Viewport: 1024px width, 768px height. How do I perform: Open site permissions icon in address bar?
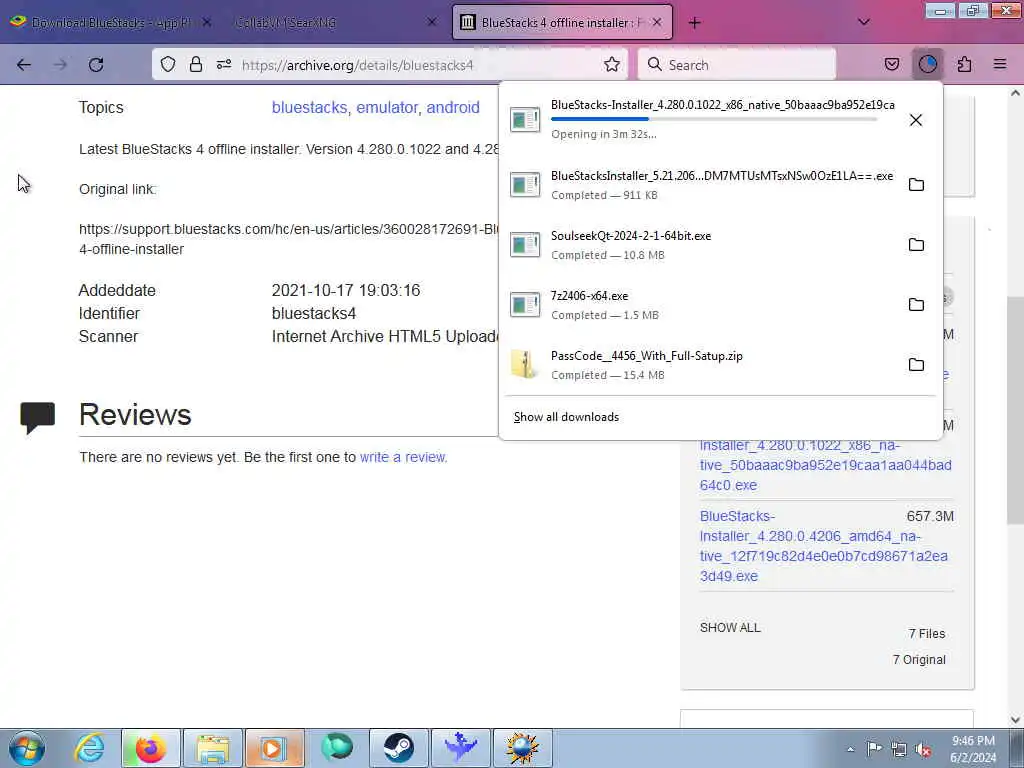224,64
